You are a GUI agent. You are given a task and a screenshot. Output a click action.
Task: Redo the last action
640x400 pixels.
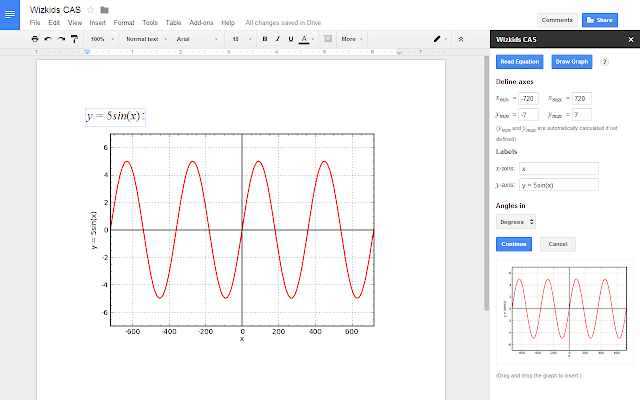[x=61, y=39]
